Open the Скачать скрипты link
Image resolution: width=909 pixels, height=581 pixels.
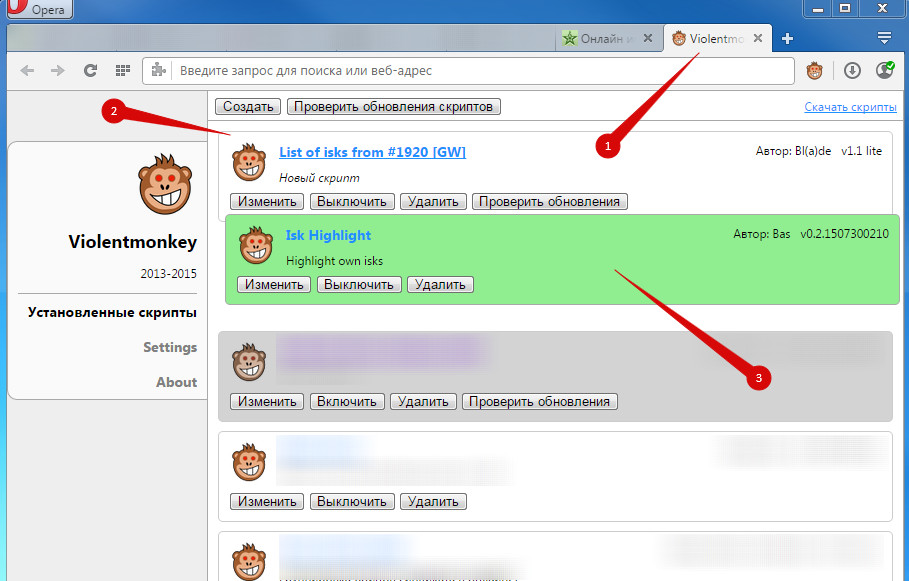click(x=850, y=107)
